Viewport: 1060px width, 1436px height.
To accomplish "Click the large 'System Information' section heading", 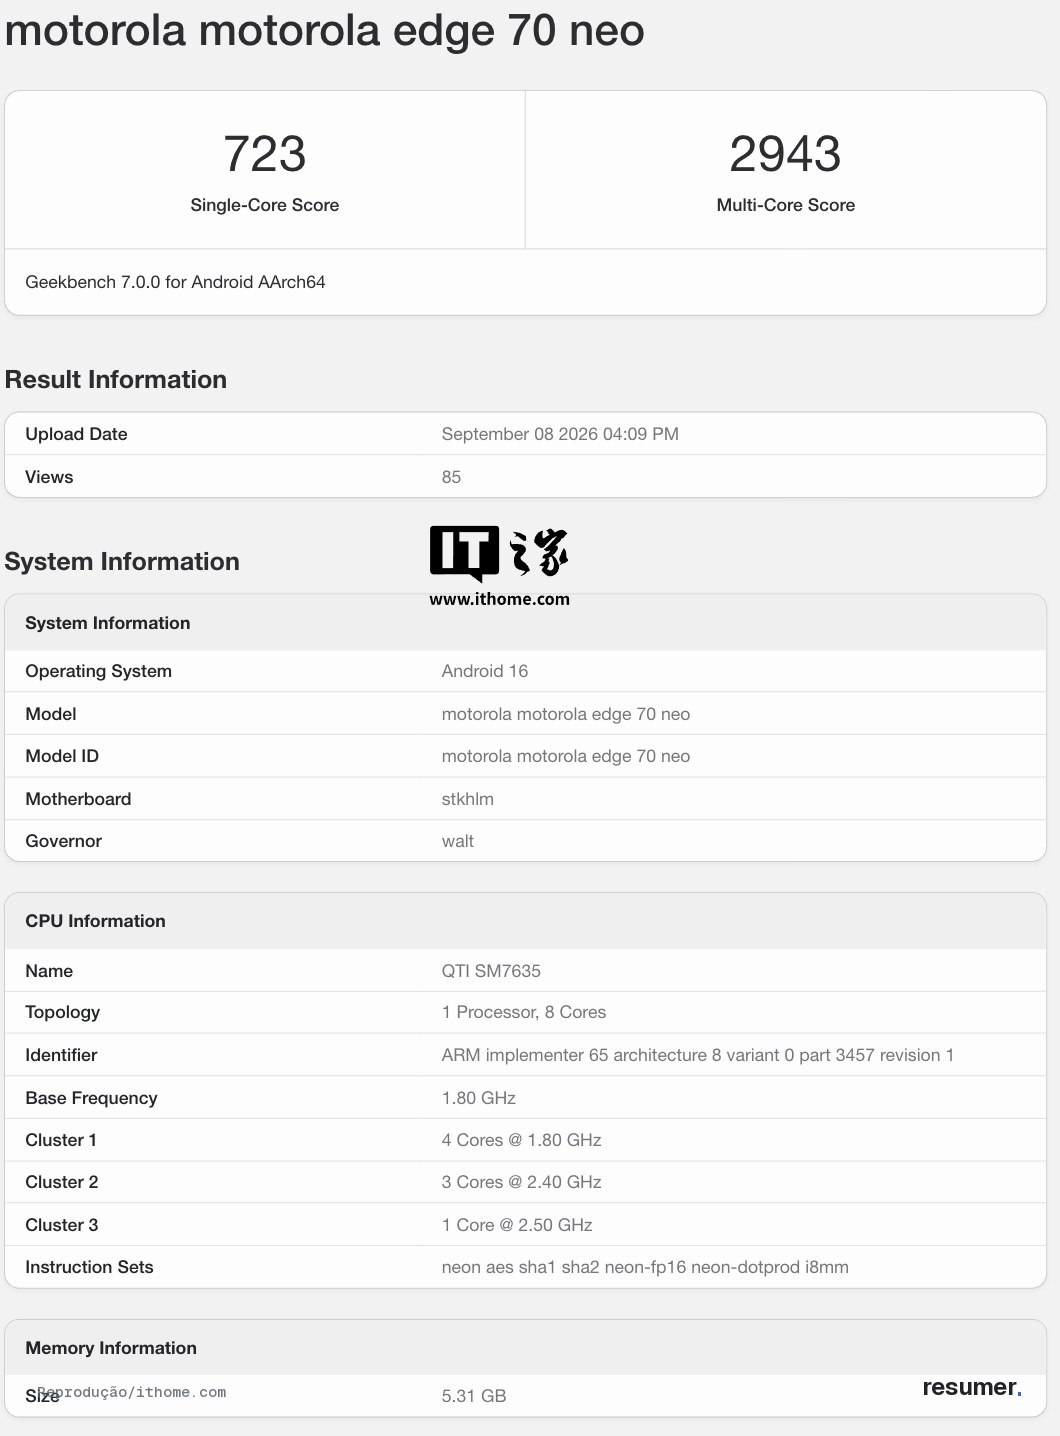I will [x=122, y=562].
